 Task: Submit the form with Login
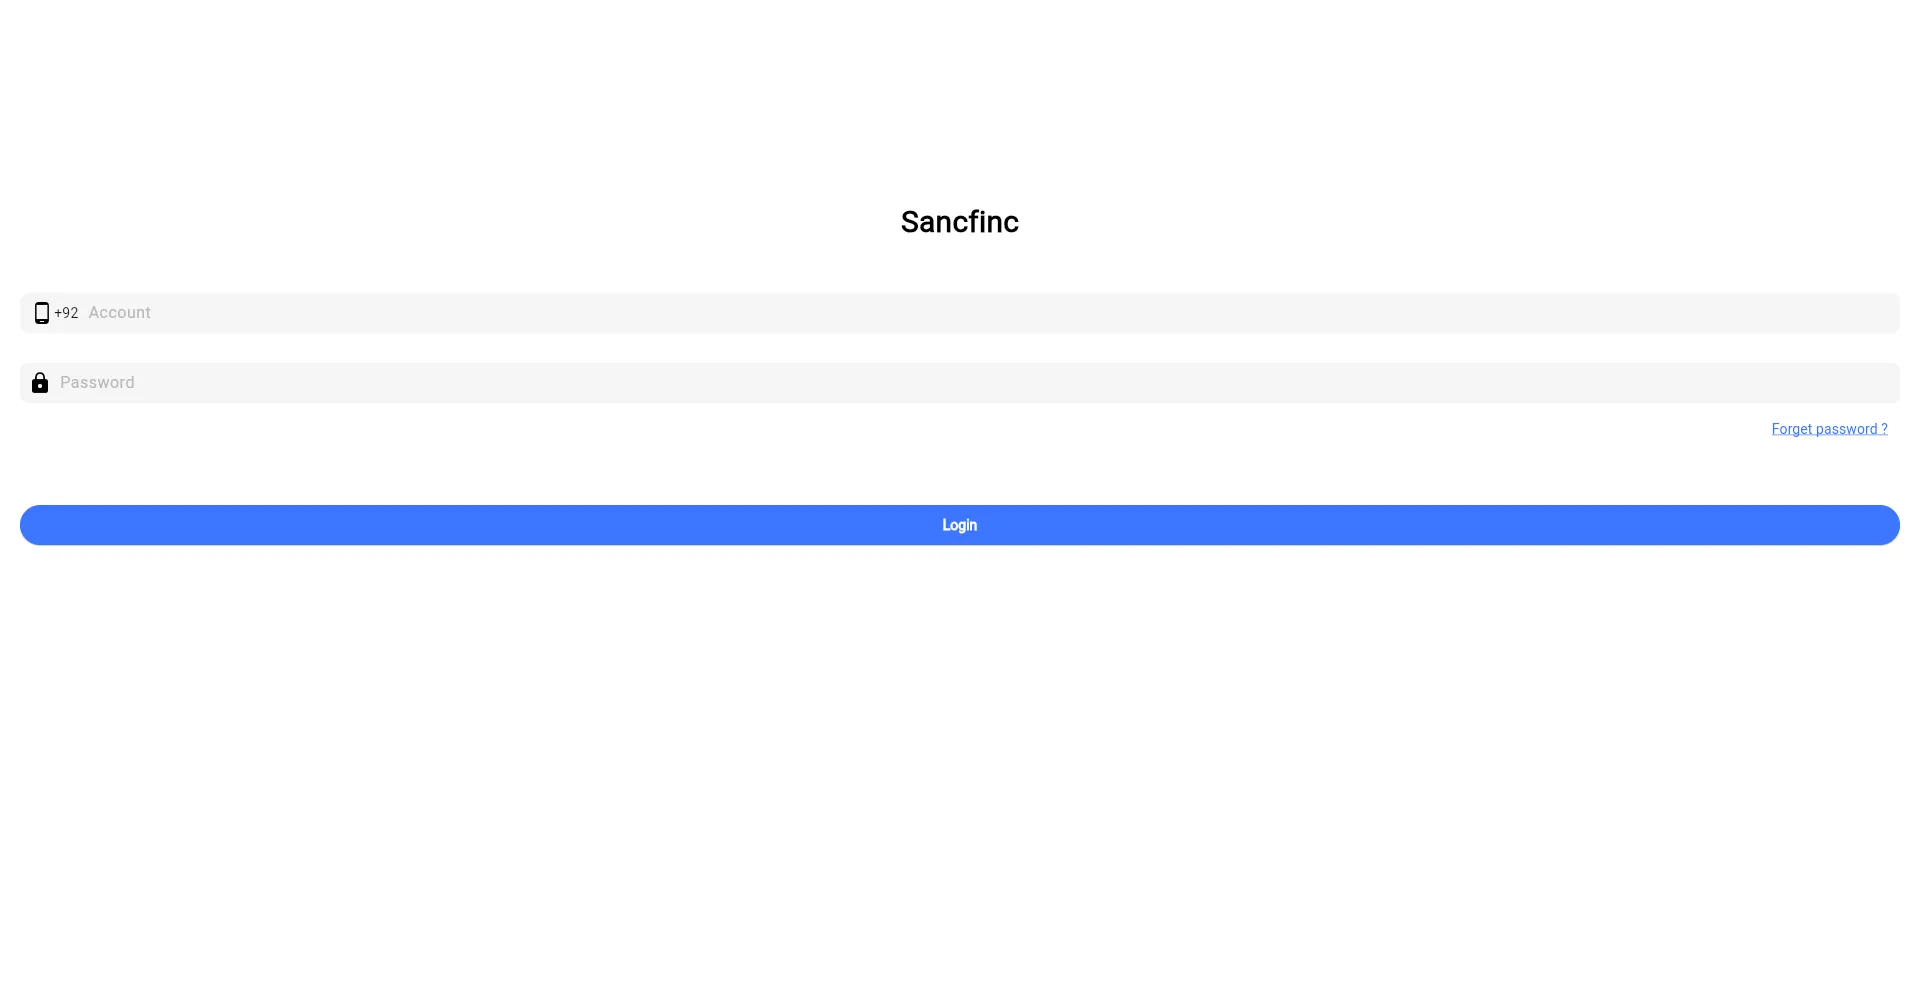959,525
